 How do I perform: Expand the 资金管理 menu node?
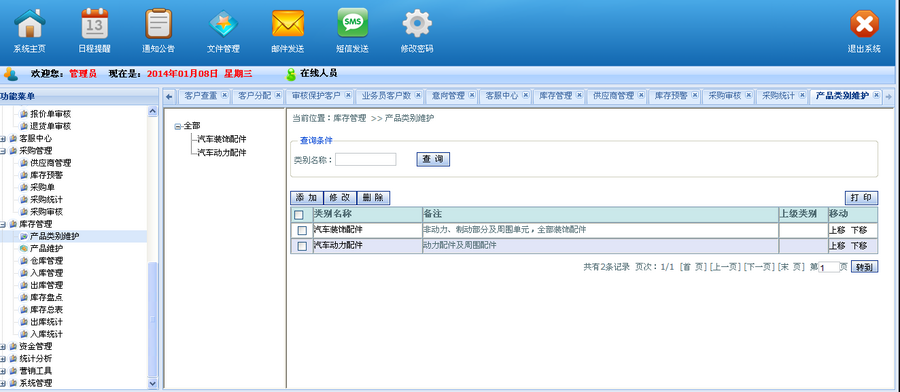(3, 347)
